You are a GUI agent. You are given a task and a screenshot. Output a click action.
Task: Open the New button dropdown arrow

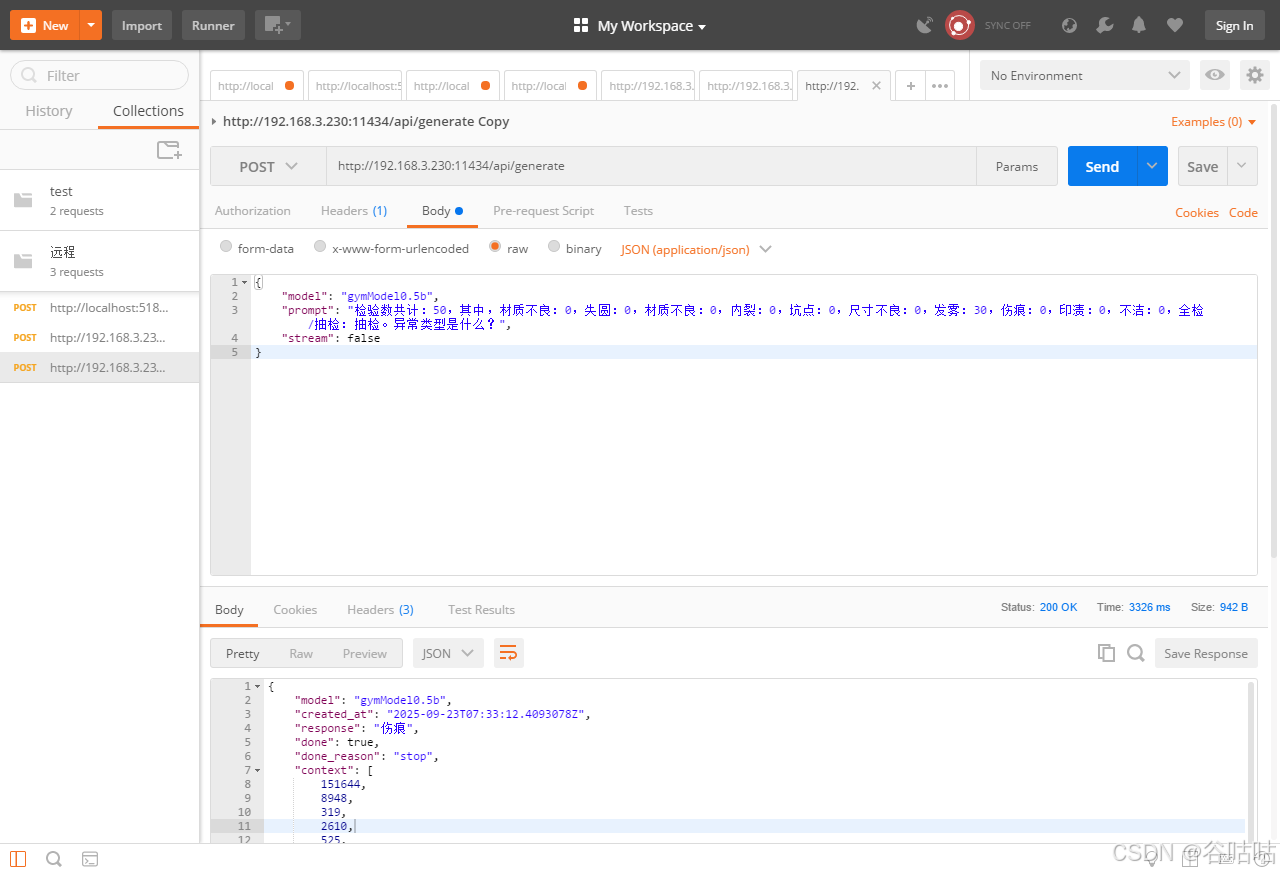pyautogui.click(x=91, y=26)
